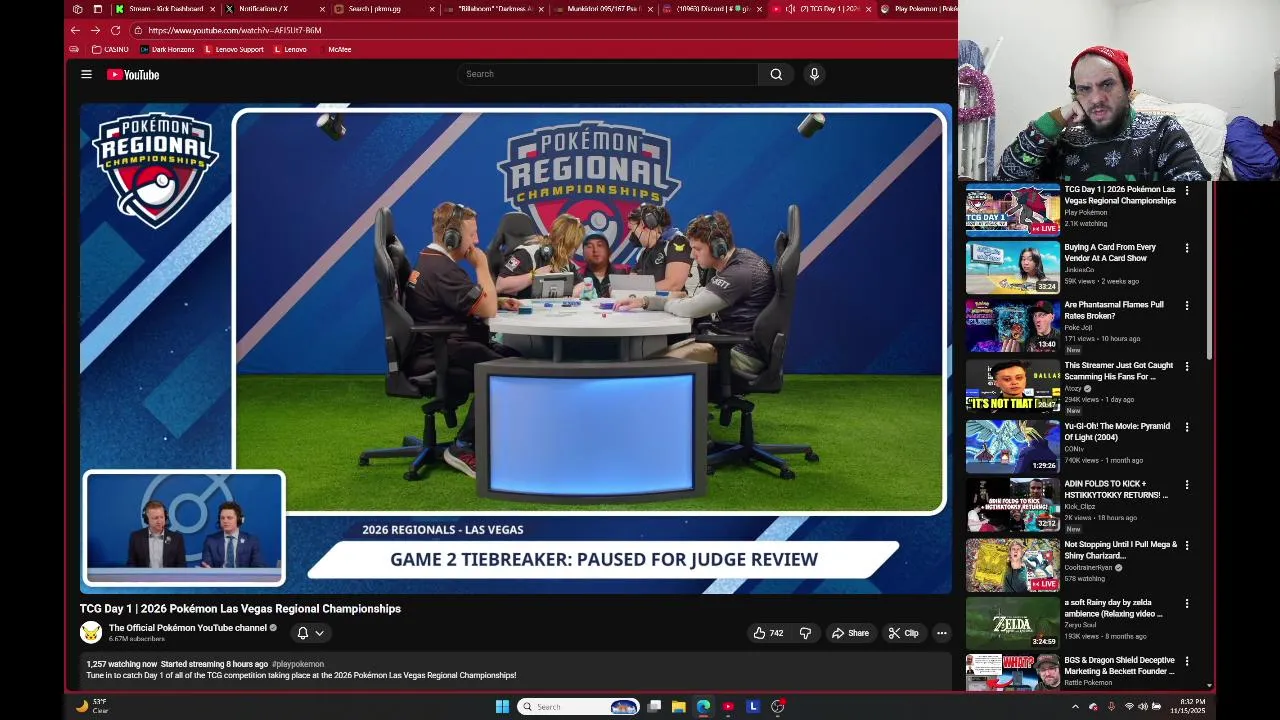Expand notification options chevron next to bell
1280x720 pixels.
320,633
